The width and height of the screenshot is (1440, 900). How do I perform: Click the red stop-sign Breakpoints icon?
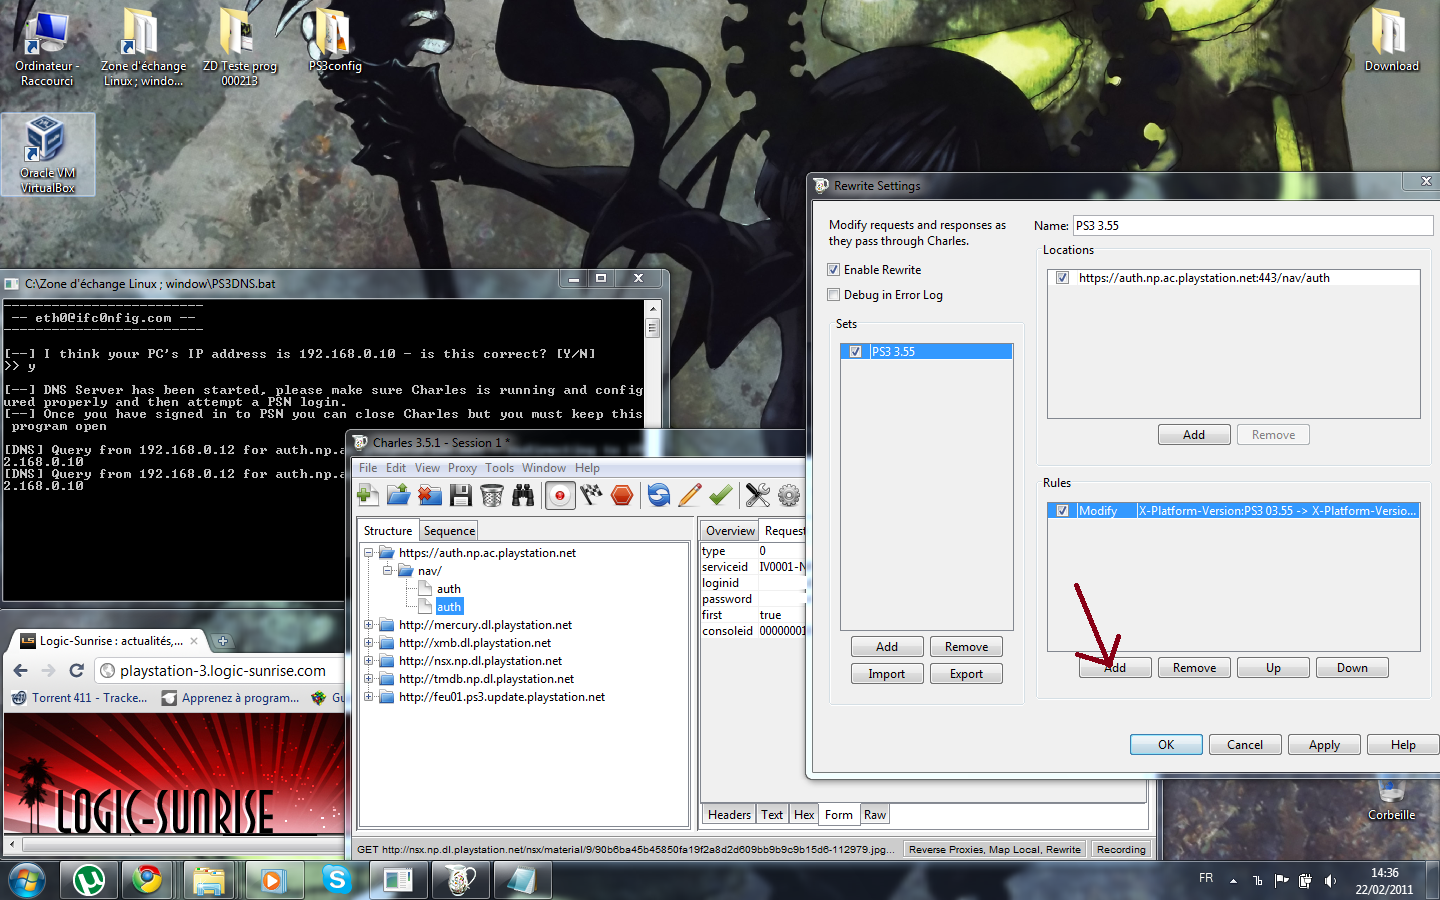[x=622, y=495]
